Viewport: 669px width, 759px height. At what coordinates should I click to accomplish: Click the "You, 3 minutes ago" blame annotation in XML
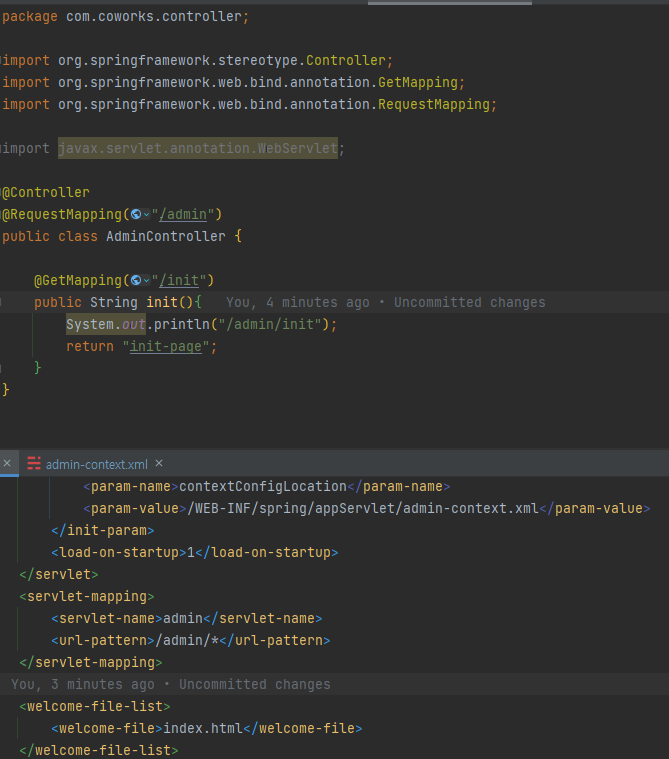pos(171,684)
